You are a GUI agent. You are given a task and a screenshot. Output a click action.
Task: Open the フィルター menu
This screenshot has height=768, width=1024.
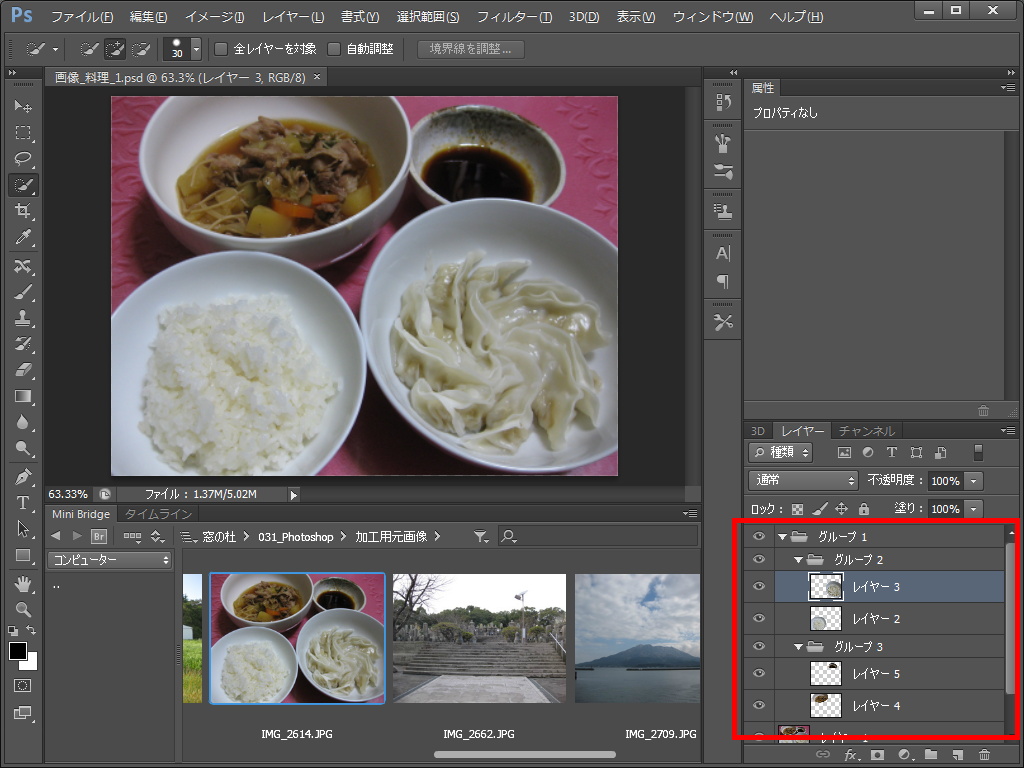coord(514,17)
